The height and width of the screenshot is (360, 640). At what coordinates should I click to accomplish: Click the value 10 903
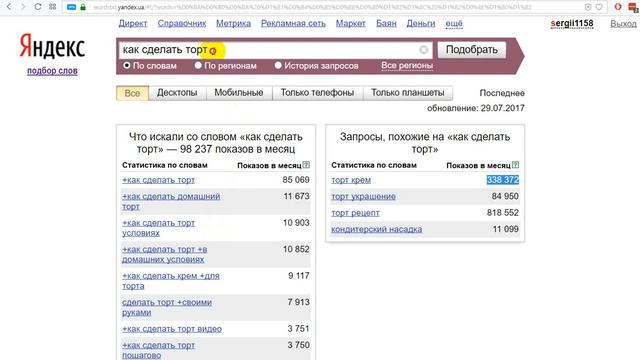[296, 223]
